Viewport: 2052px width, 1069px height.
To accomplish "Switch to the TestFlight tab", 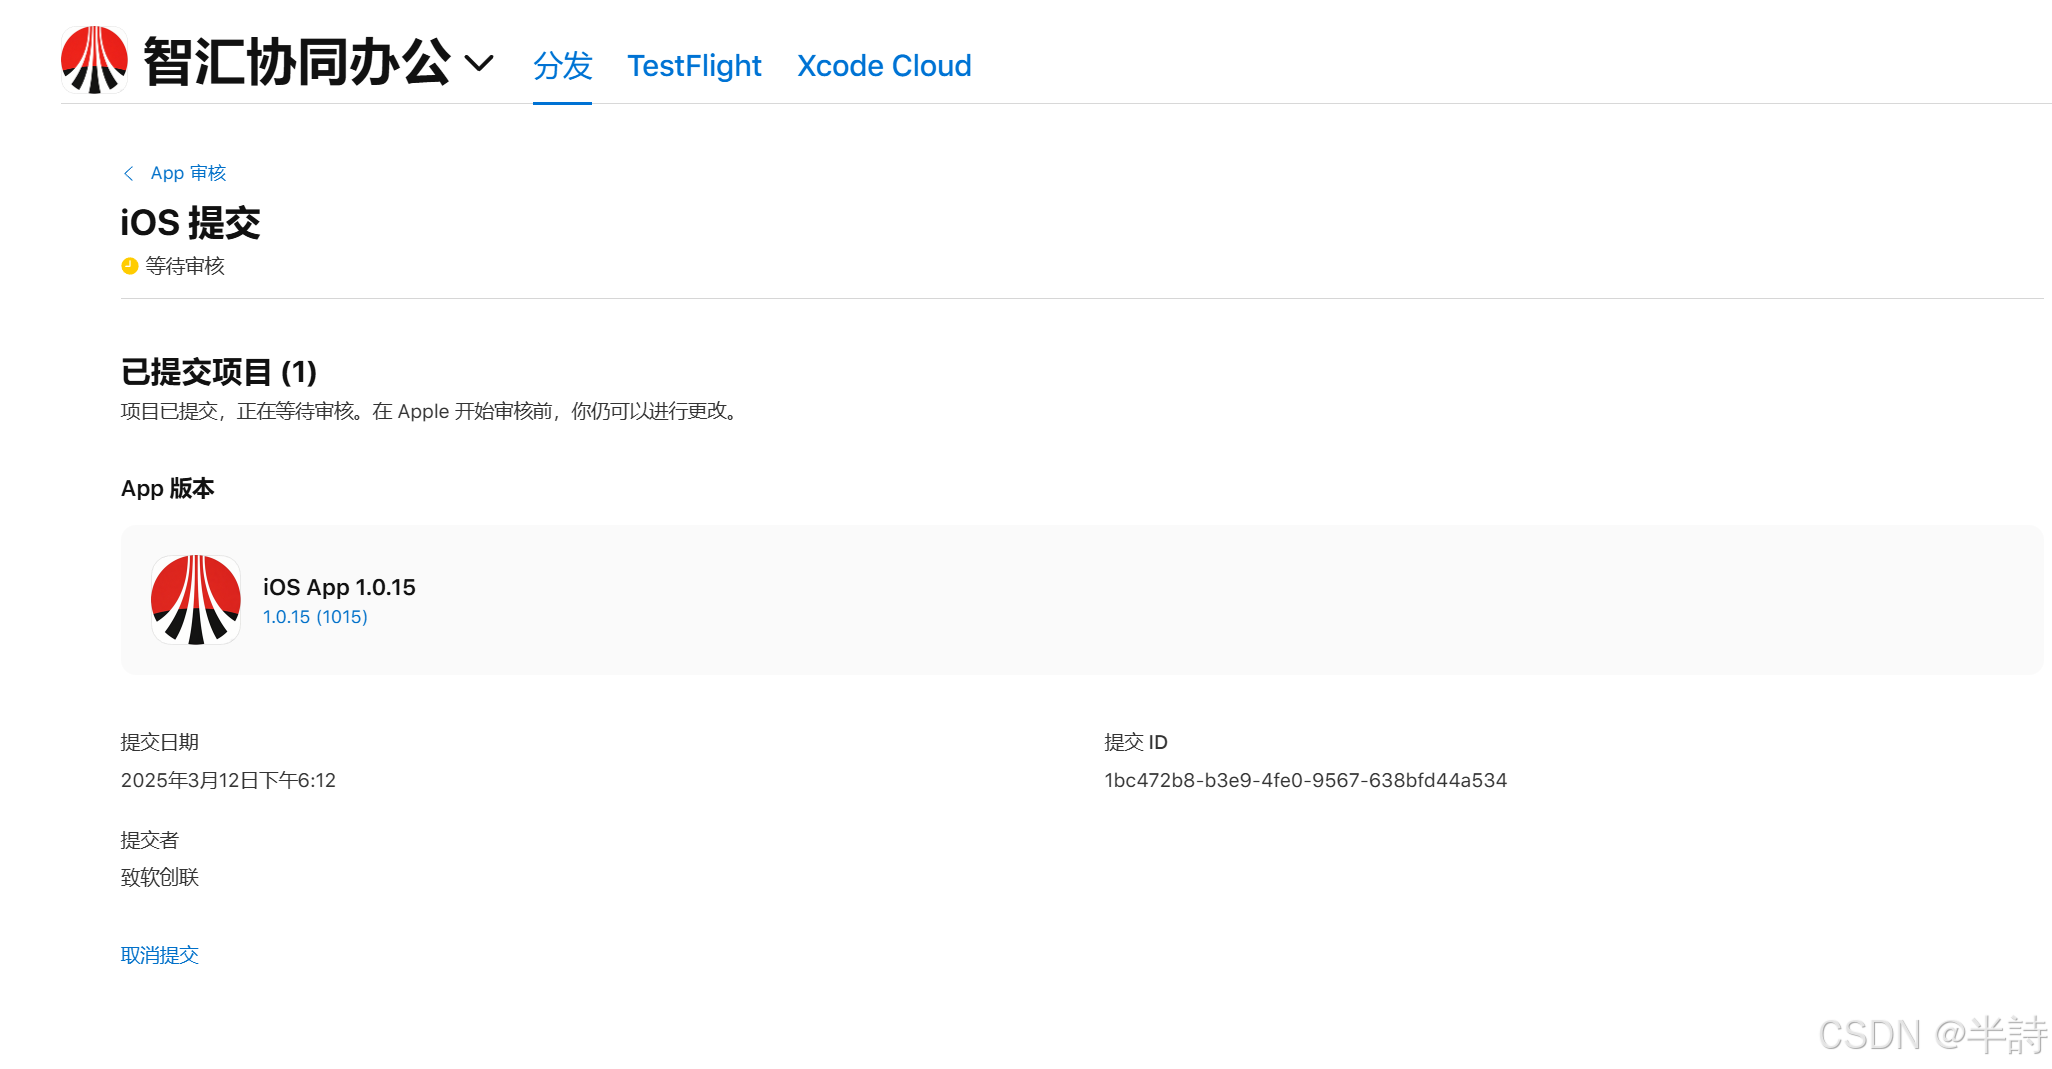I will click(694, 66).
